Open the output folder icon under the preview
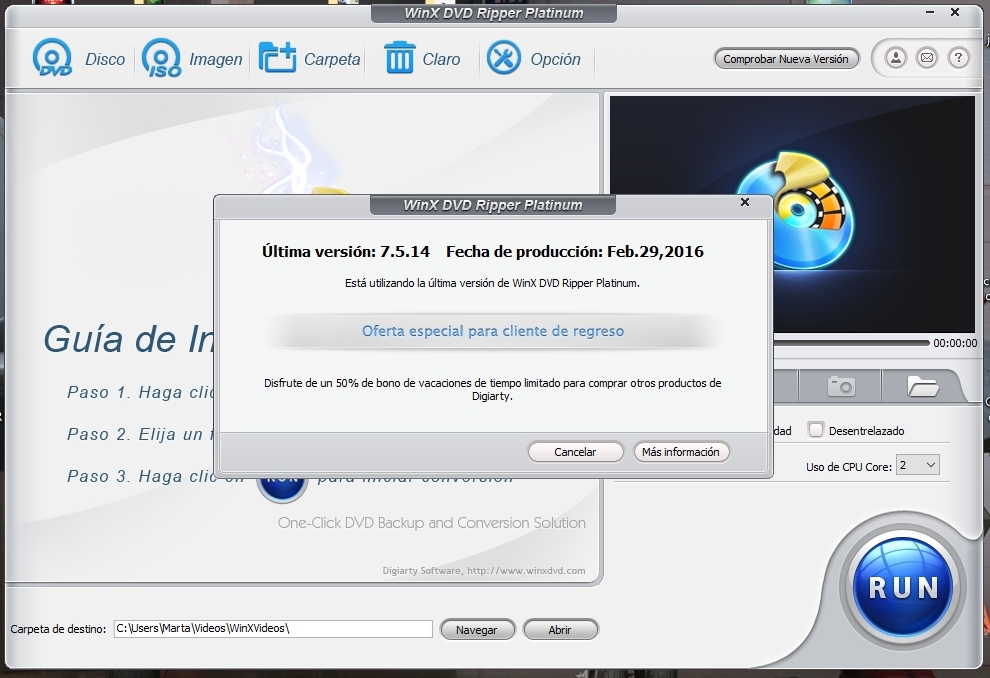The image size is (990, 678). point(922,386)
